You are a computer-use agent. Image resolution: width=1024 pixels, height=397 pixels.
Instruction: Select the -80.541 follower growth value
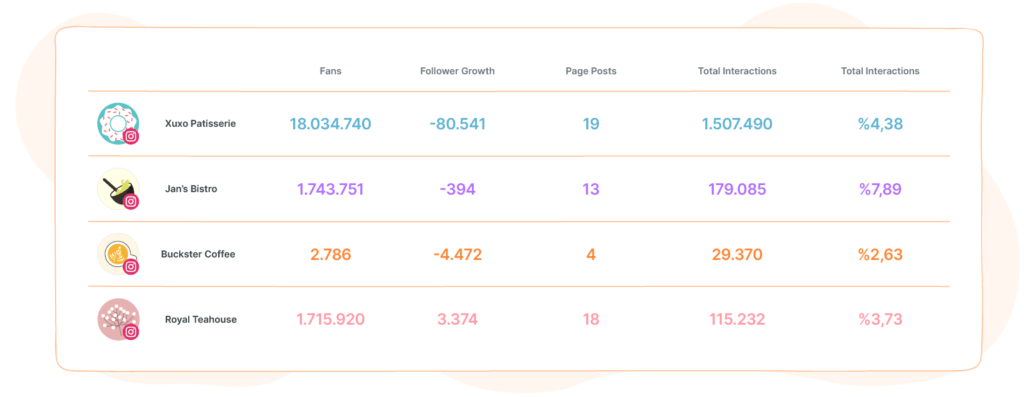[458, 124]
